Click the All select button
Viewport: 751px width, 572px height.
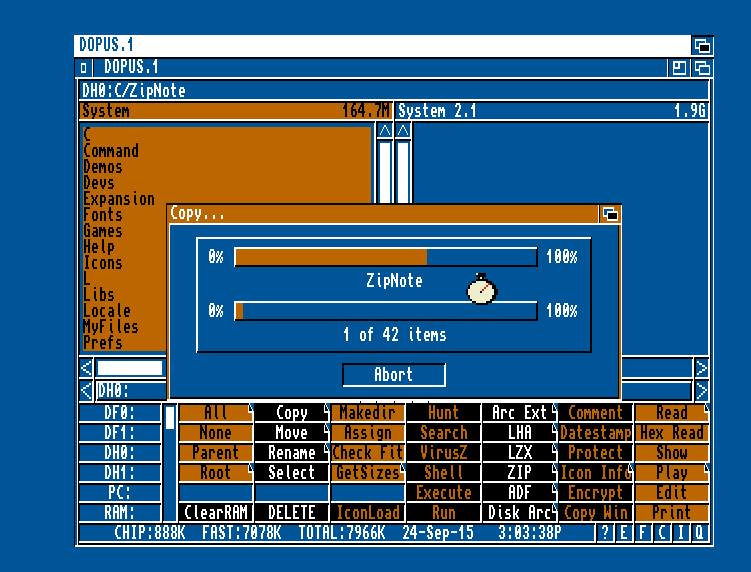pyautogui.click(x=216, y=412)
